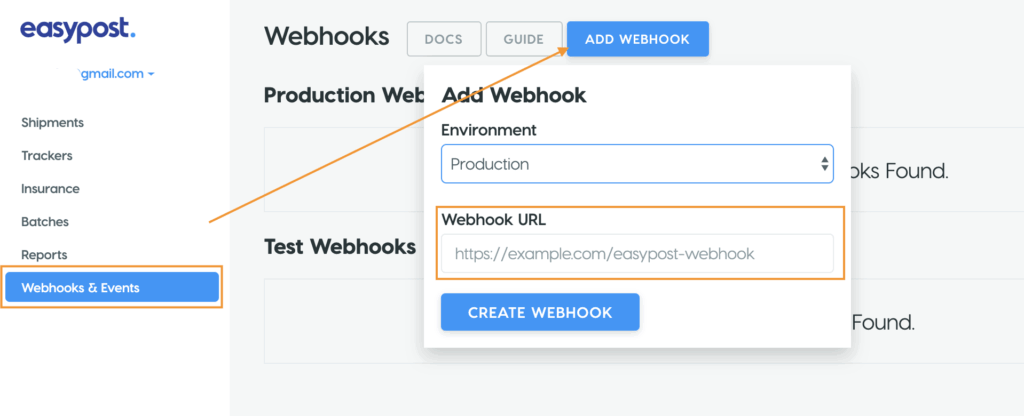Image resolution: width=1024 pixels, height=416 pixels.
Task: Open the Reports section
Action: tap(44, 255)
